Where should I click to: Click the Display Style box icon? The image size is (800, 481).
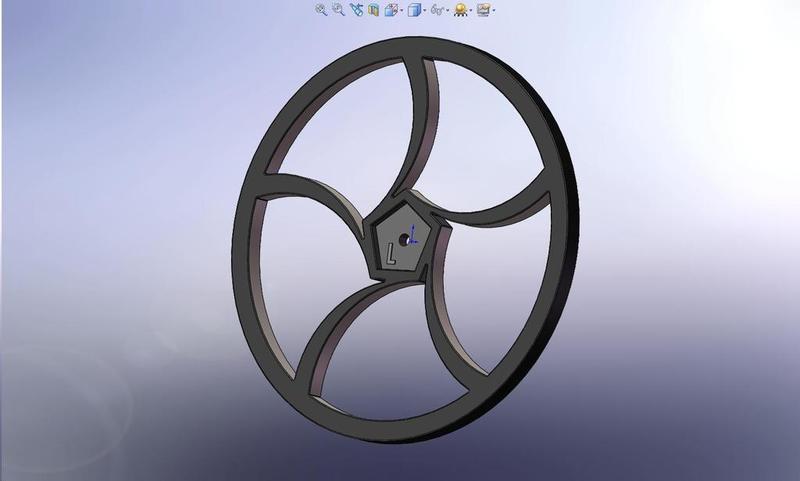(414, 10)
